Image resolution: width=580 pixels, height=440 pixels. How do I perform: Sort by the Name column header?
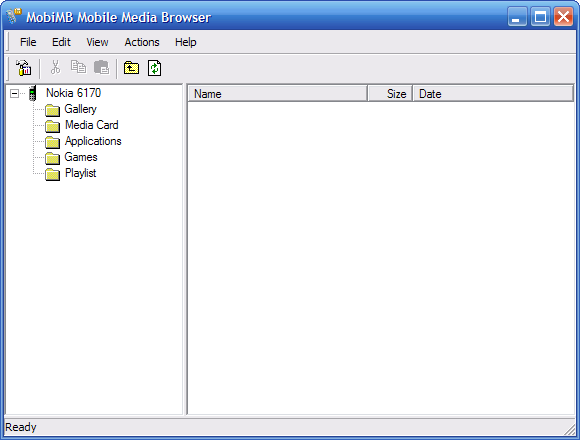click(278, 94)
